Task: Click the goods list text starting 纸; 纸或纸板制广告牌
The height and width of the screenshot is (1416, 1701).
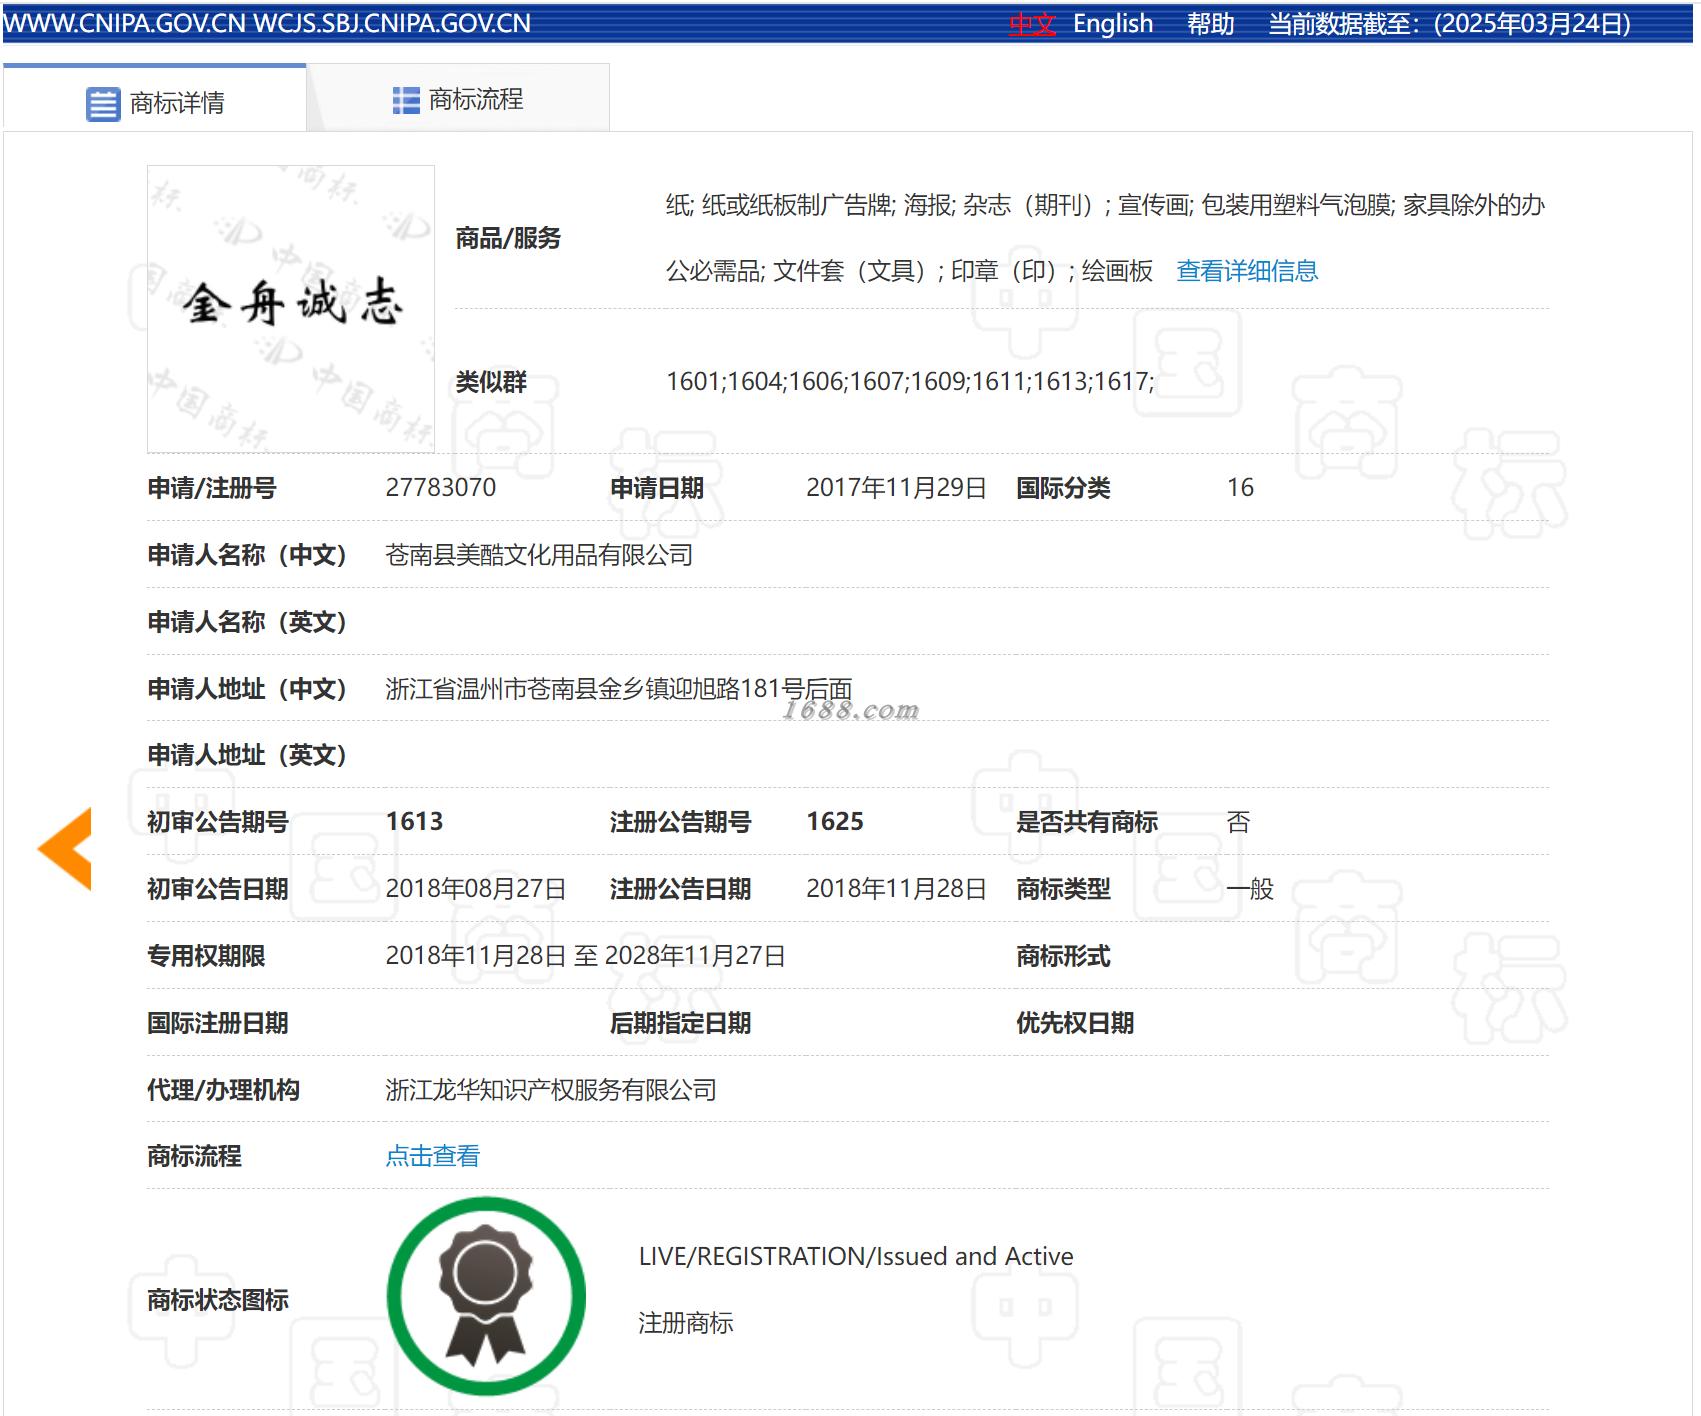Action: coord(1105,238)
